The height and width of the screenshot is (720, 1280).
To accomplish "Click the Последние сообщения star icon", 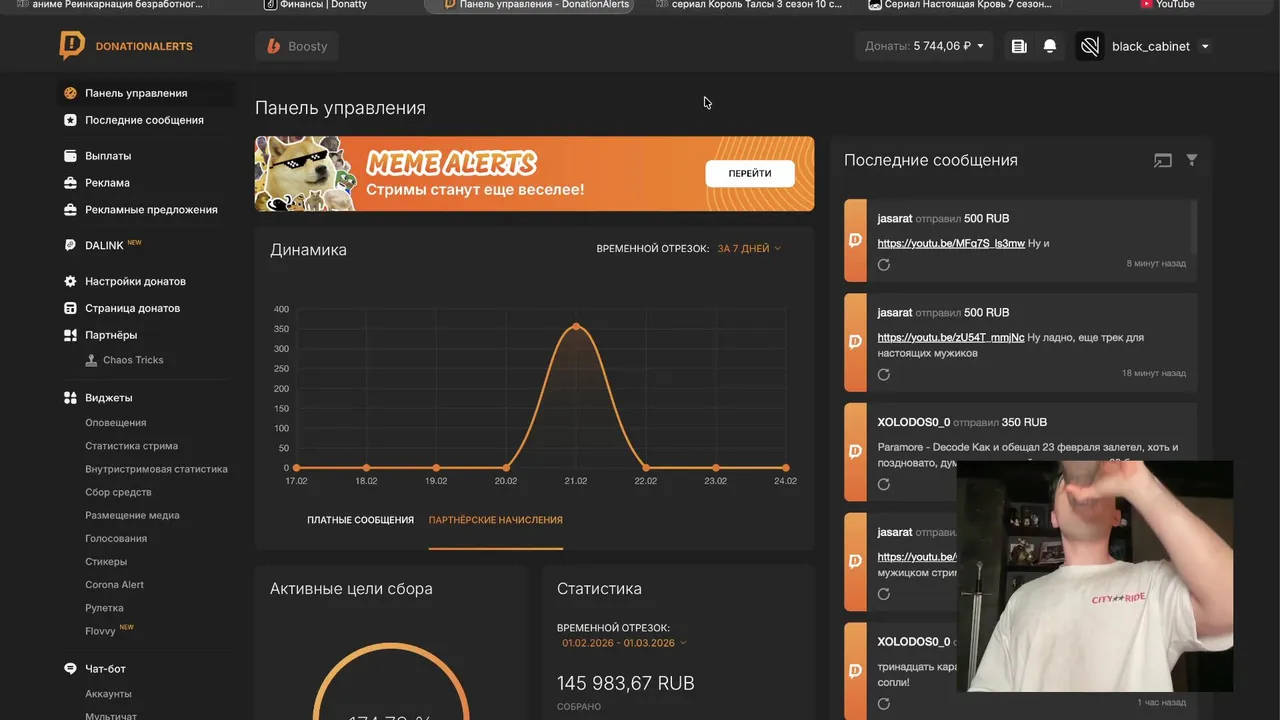I will pyautogui.click(x=70, y=120).
